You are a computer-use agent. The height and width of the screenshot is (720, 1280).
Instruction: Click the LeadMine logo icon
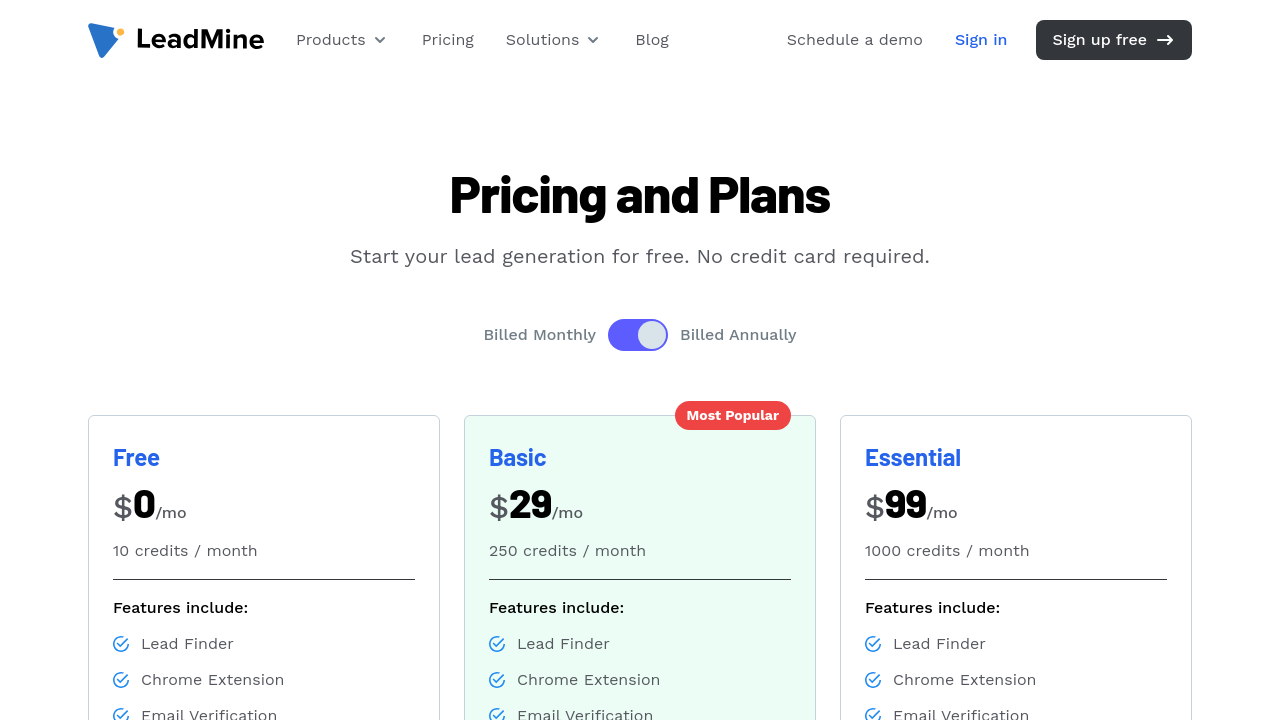pyautogui.click(x=105, y=40)
